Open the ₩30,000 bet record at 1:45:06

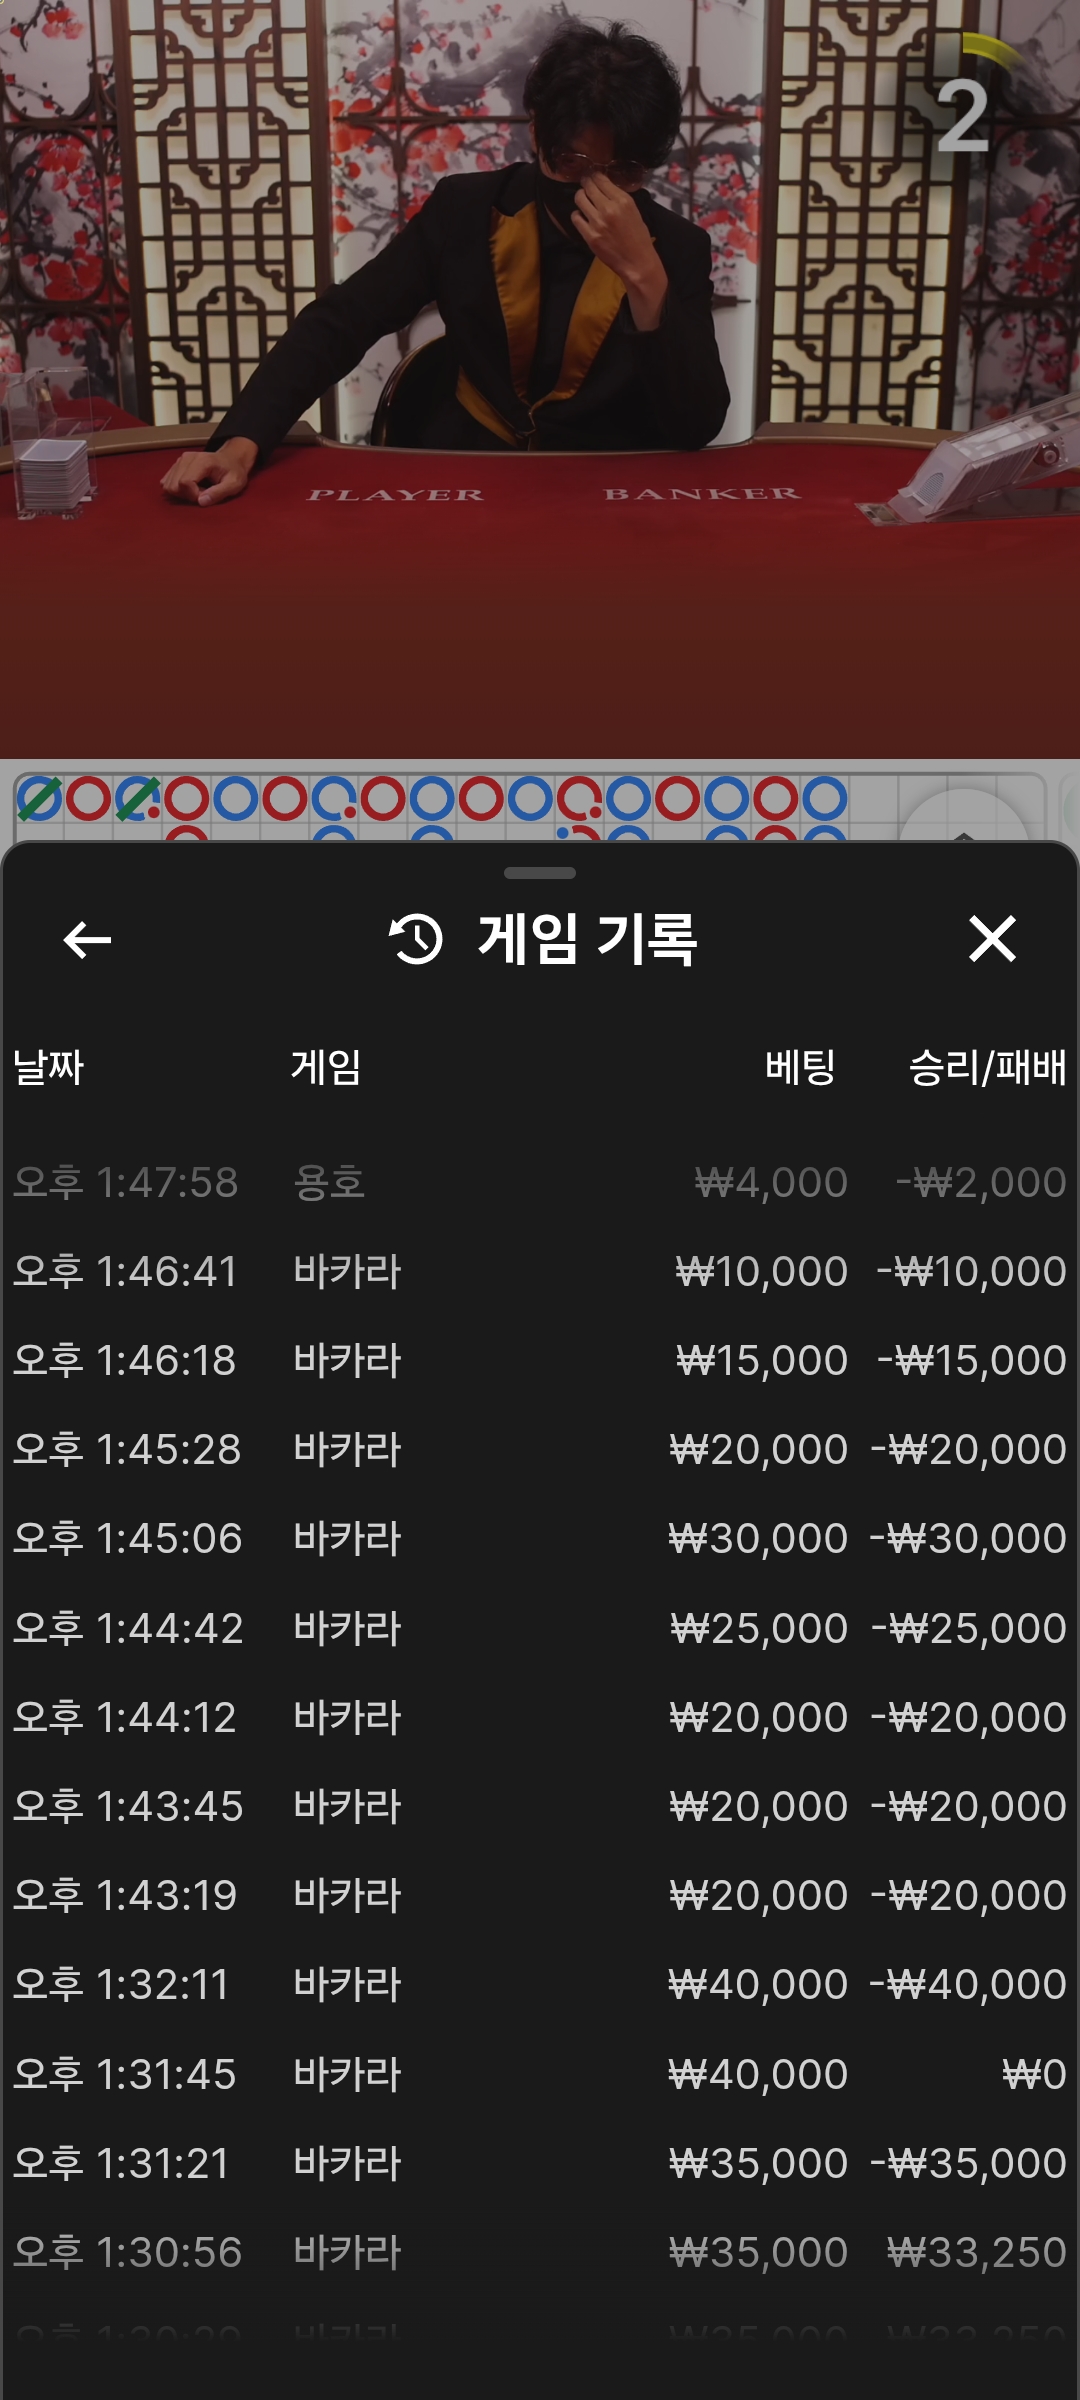click(540, 1539)
